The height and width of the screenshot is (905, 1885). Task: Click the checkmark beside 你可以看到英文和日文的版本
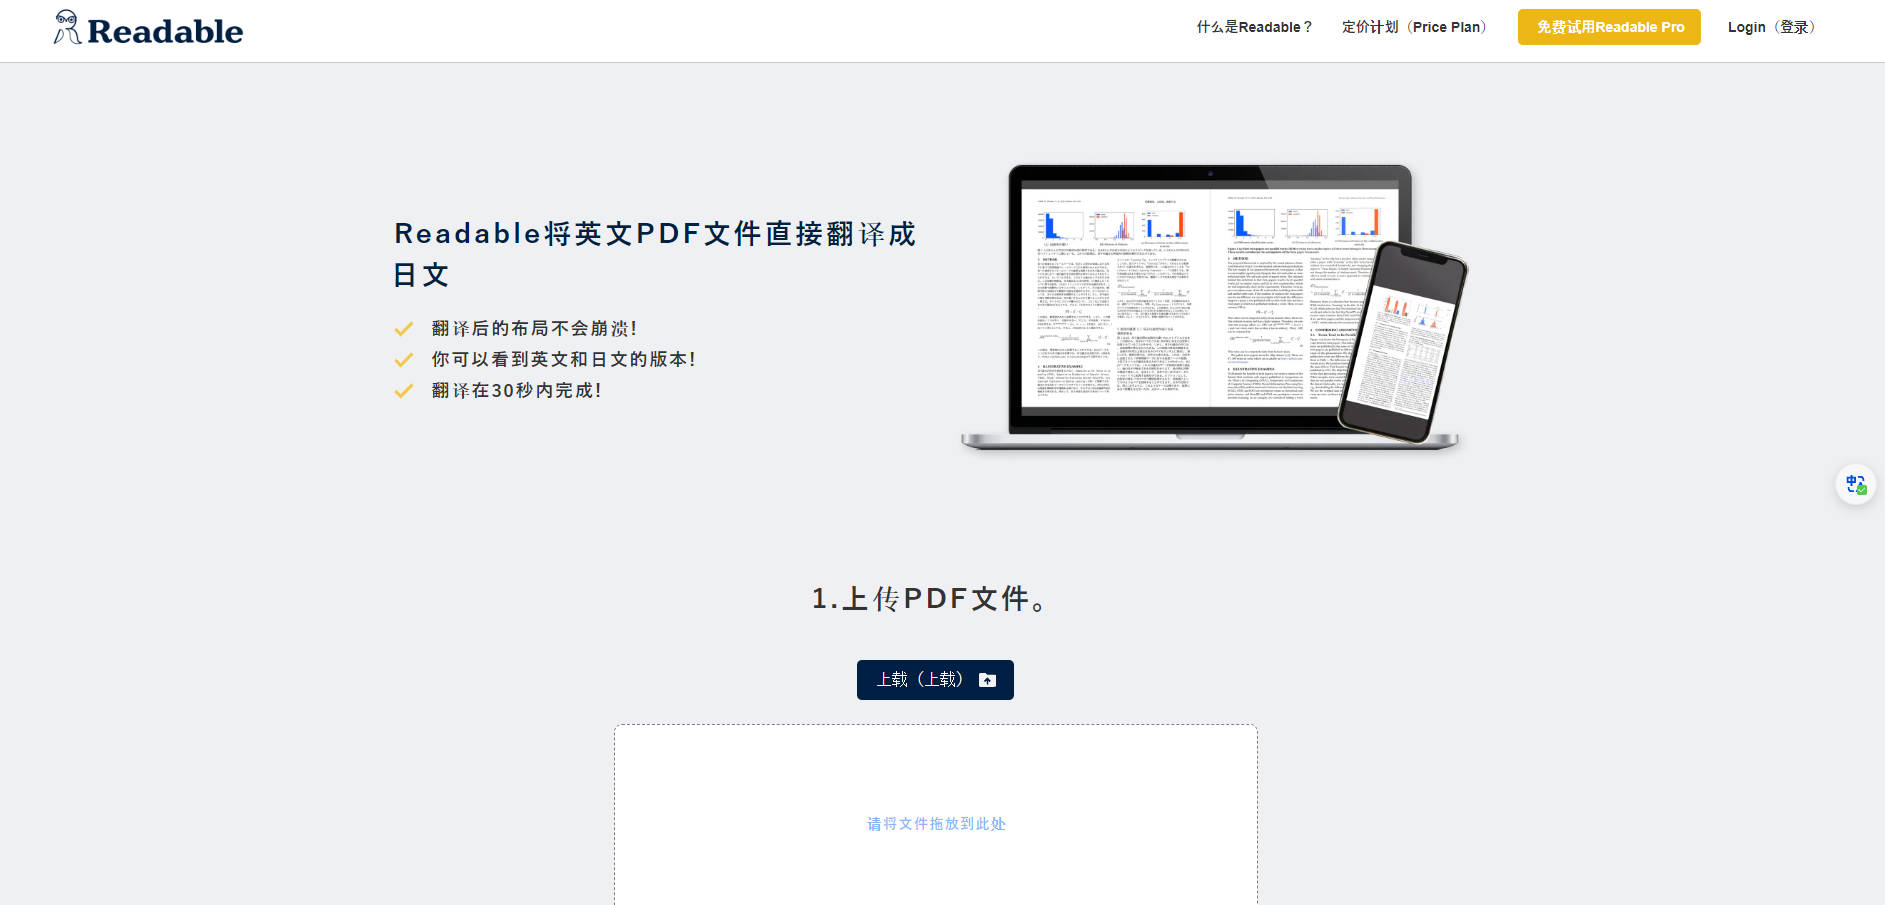(404, 359)
